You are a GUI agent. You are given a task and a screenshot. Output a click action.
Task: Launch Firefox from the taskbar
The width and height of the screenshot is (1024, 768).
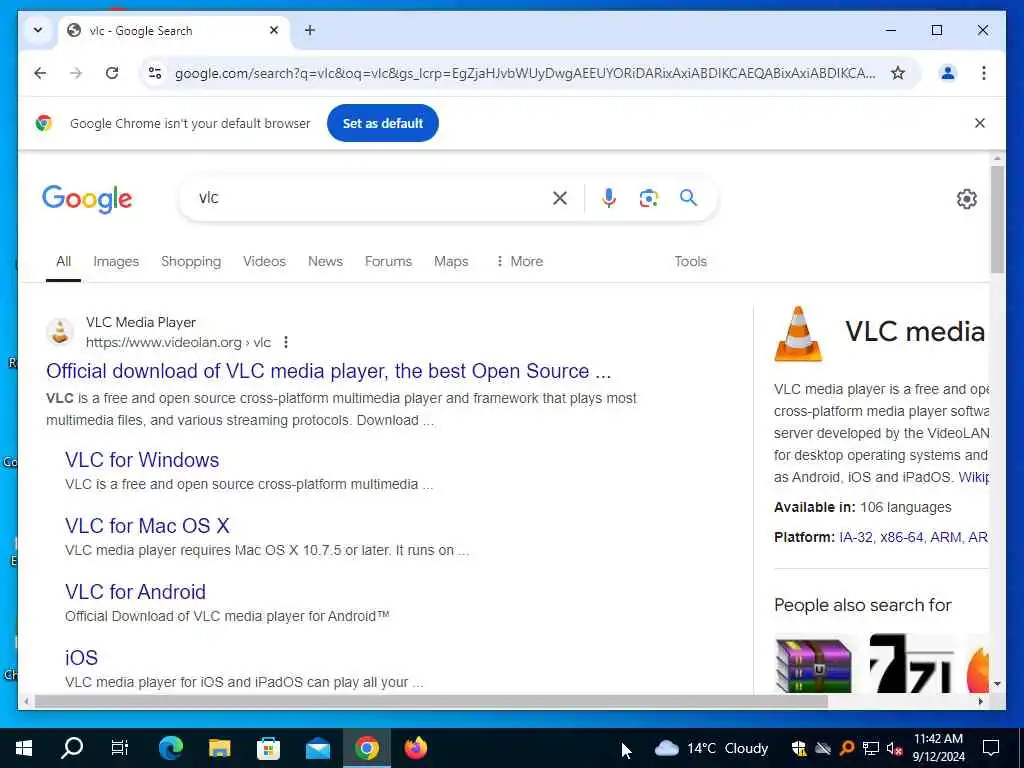click(x=416, y=748)
